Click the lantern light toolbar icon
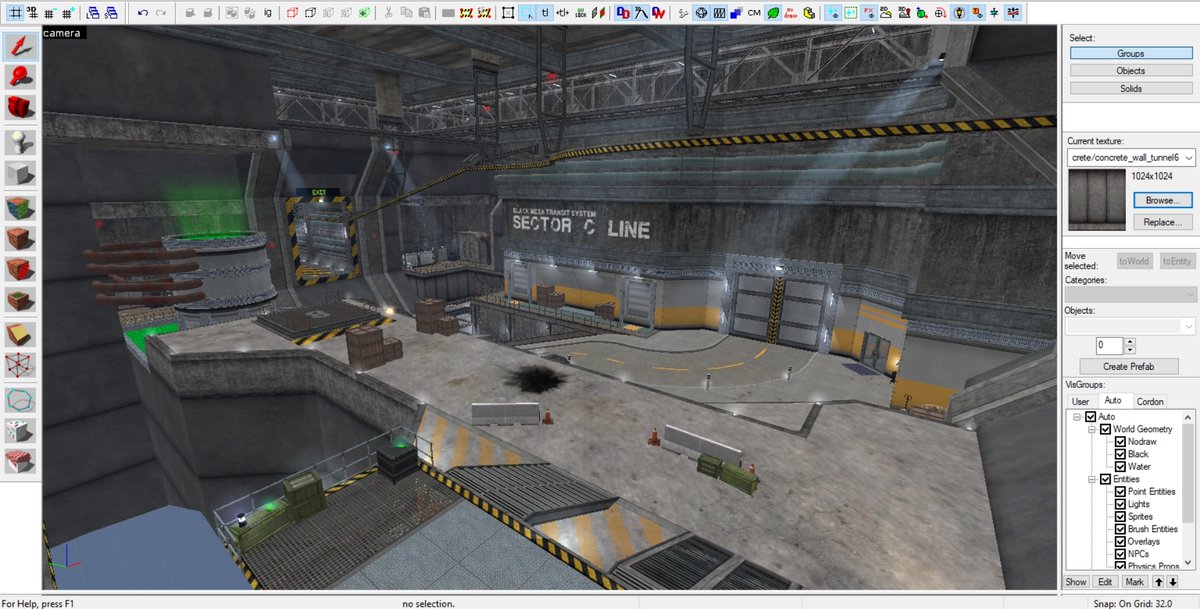This screenshot has width=1200, height=609. pyautogui.click(x=961, y=13)
